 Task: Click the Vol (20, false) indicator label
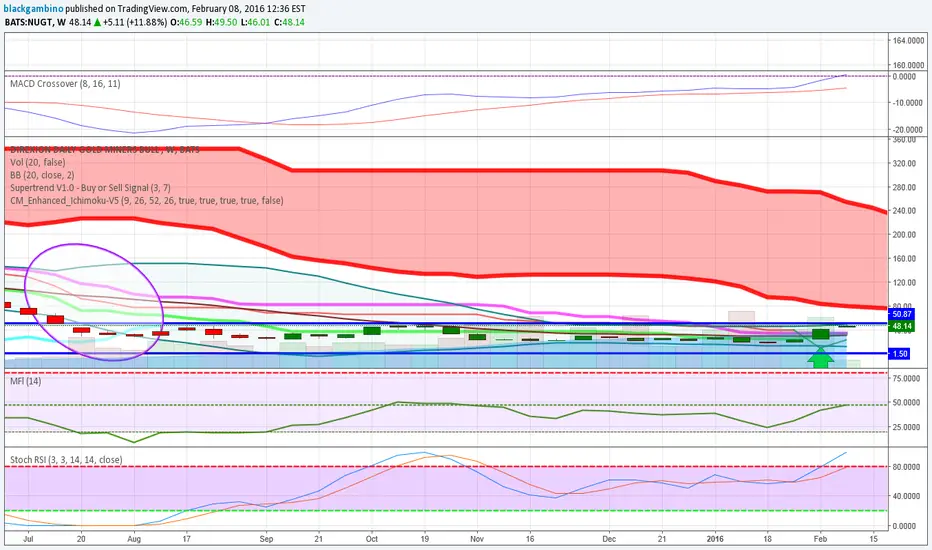click(x=37, y=162)
